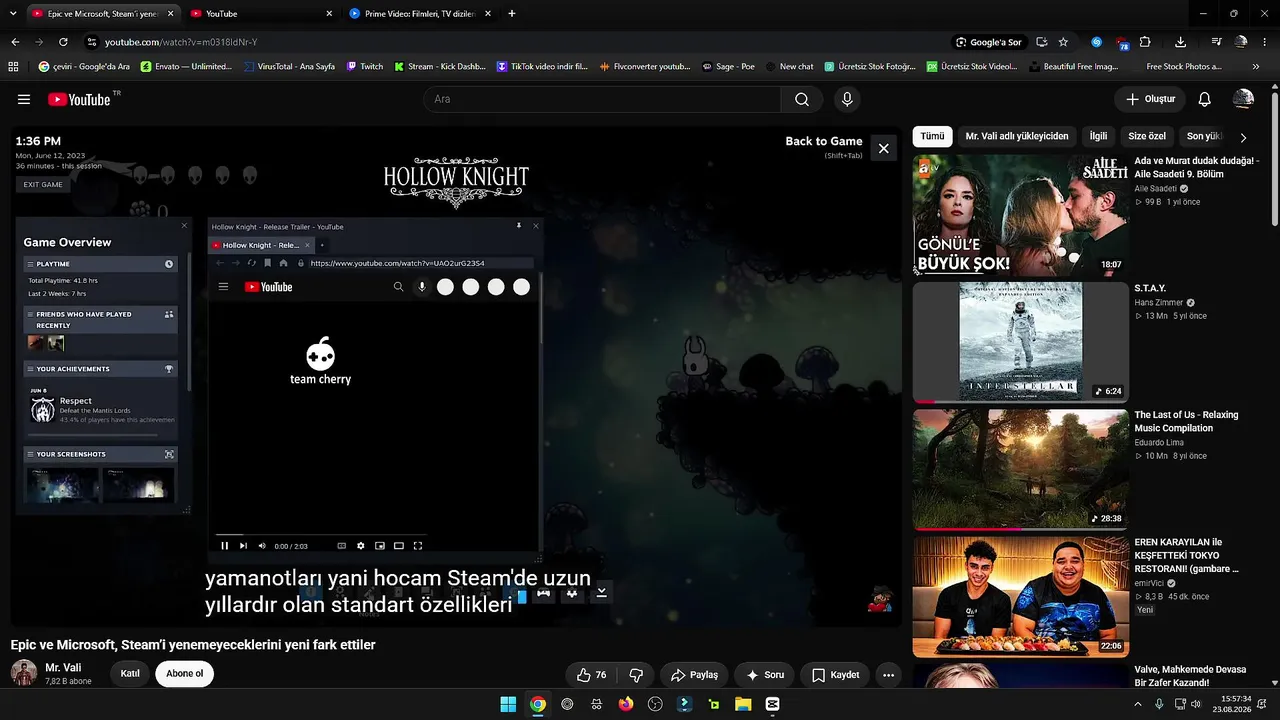The image size is (1280, 720).
Task: Open the Chrome profile avatar
Action: pos(1241,42)
